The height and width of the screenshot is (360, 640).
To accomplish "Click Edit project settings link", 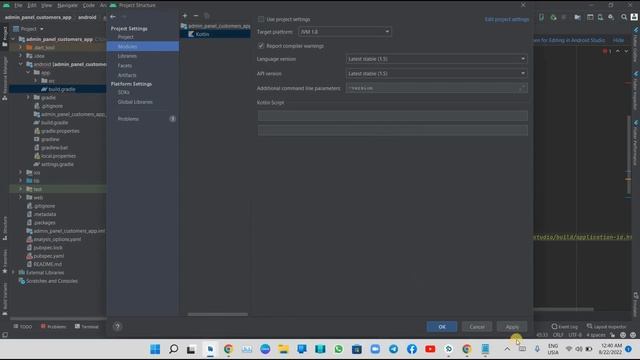I will (x=507, y=19).
